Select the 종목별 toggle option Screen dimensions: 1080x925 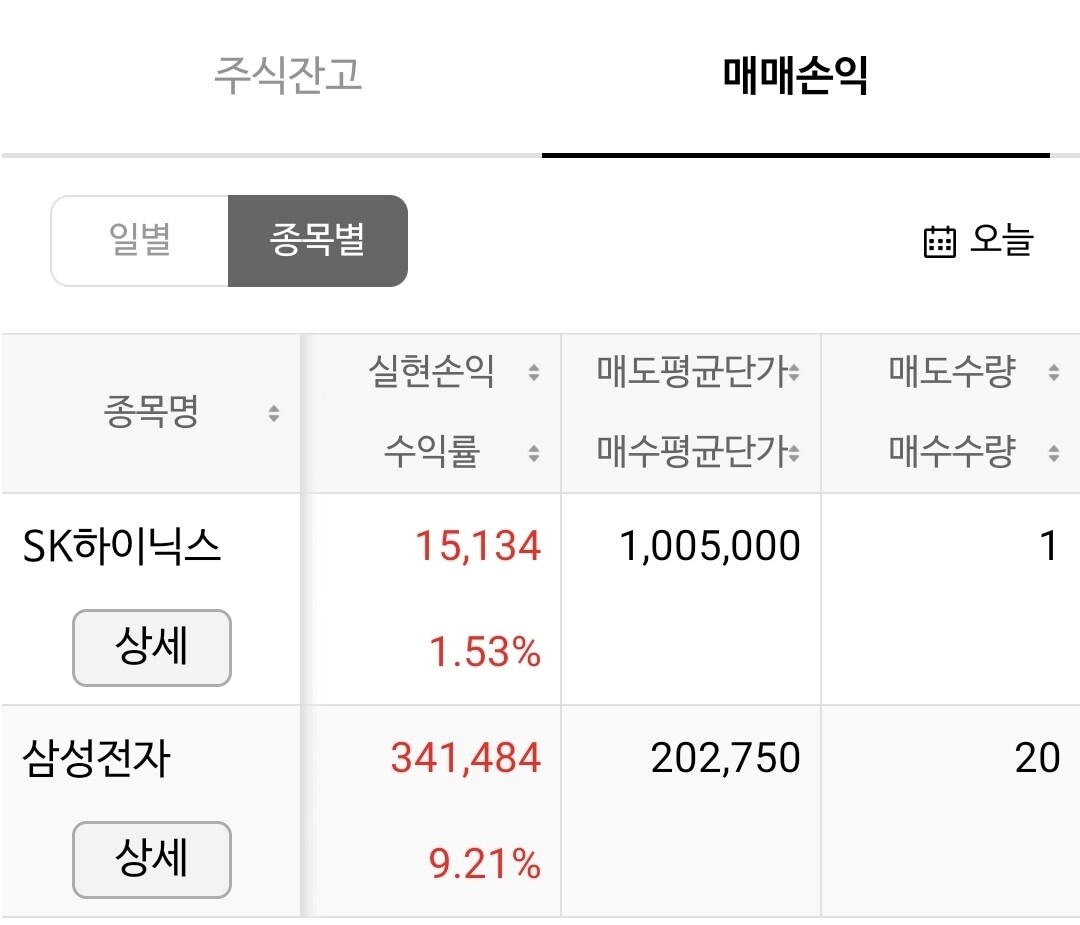(x=317, y=241)
